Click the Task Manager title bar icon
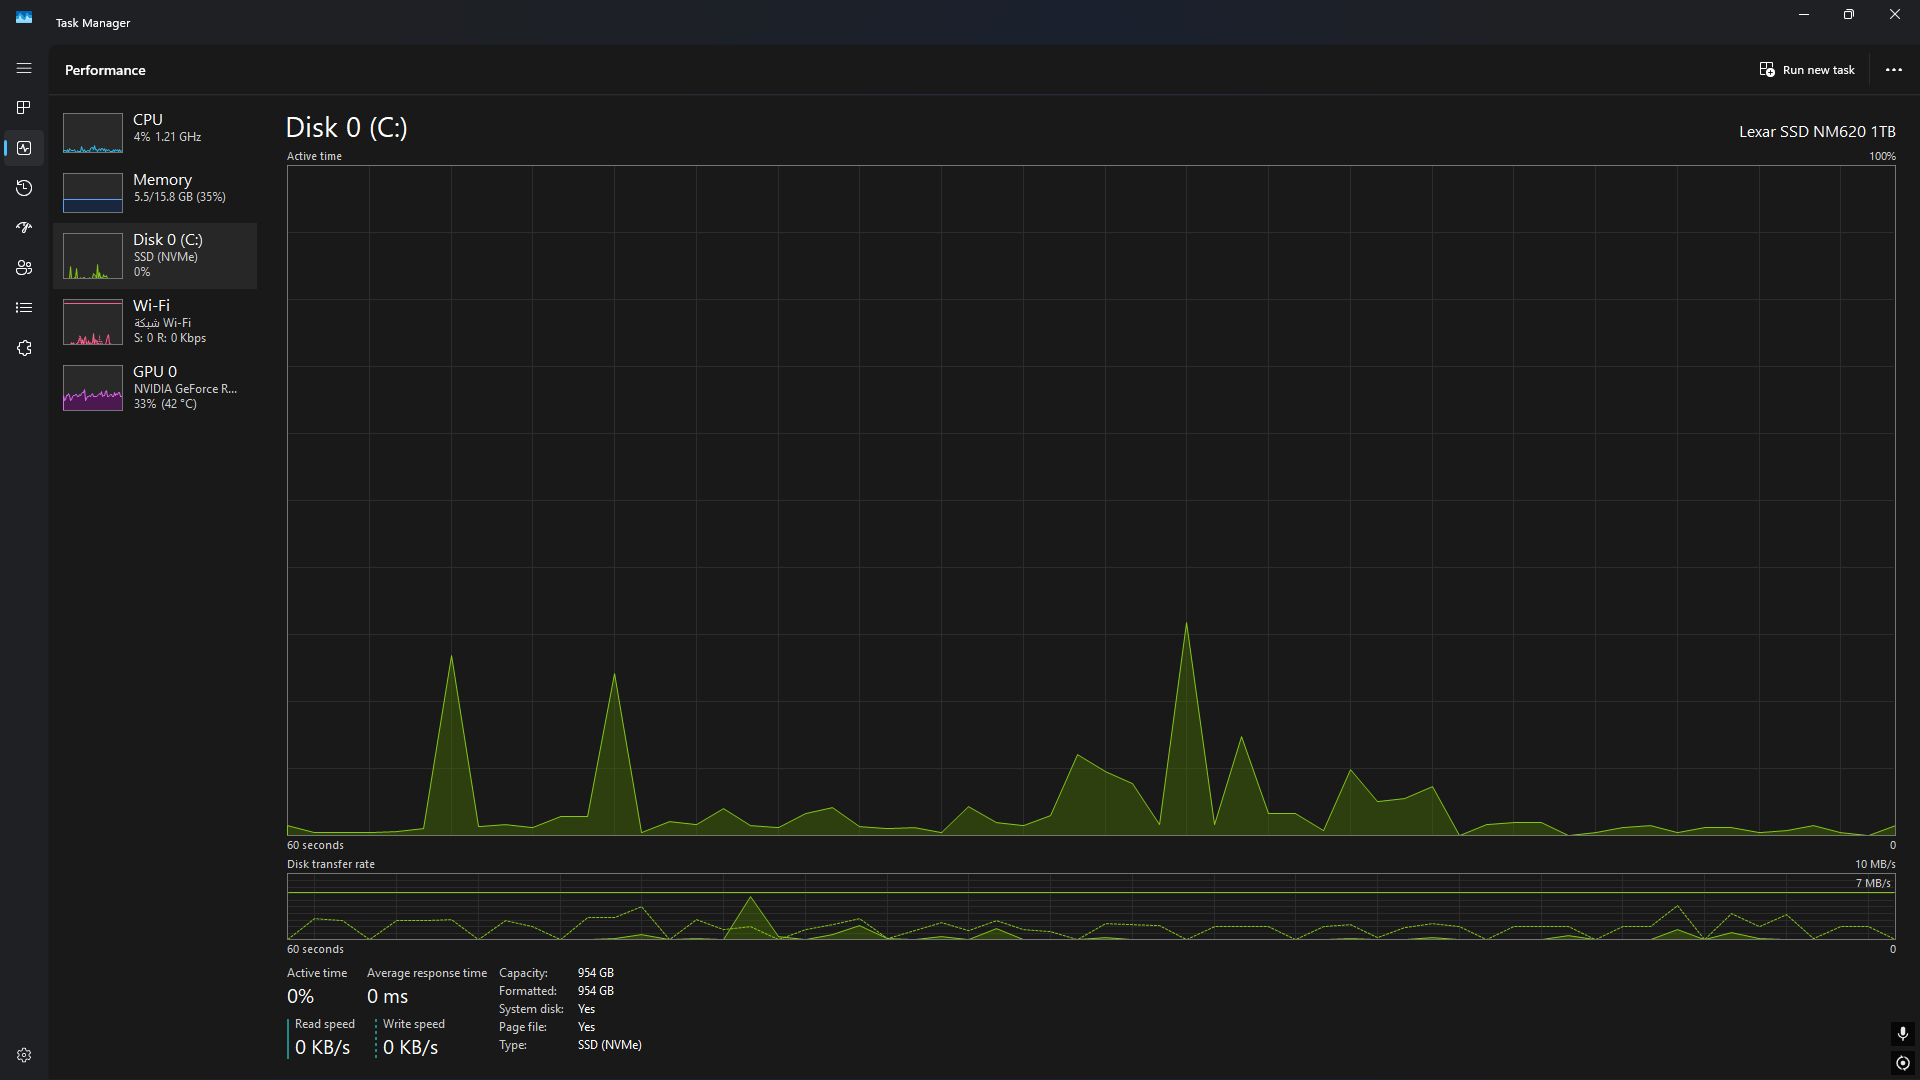 [24, 17]
